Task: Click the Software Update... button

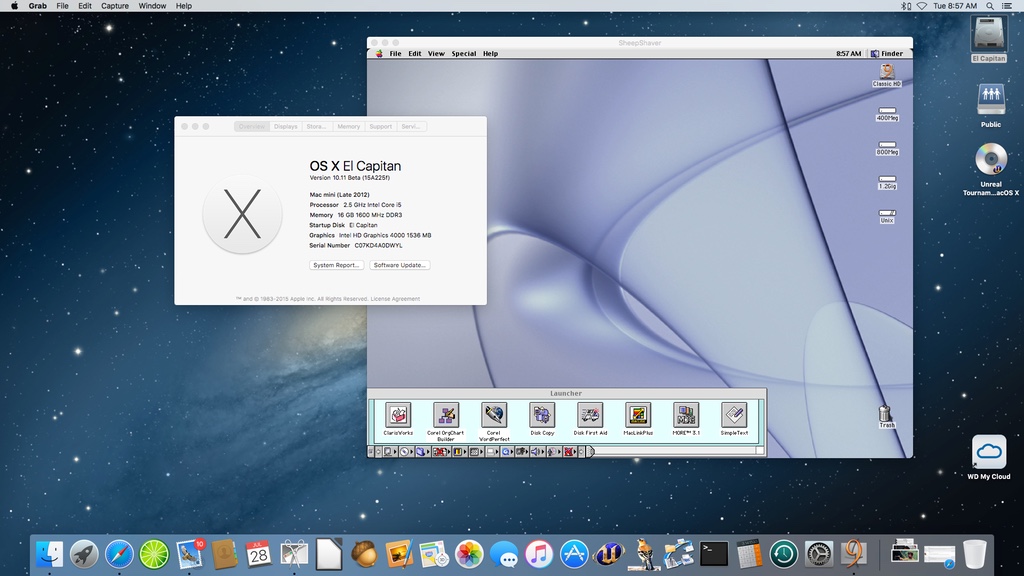Action: point(400,265)
